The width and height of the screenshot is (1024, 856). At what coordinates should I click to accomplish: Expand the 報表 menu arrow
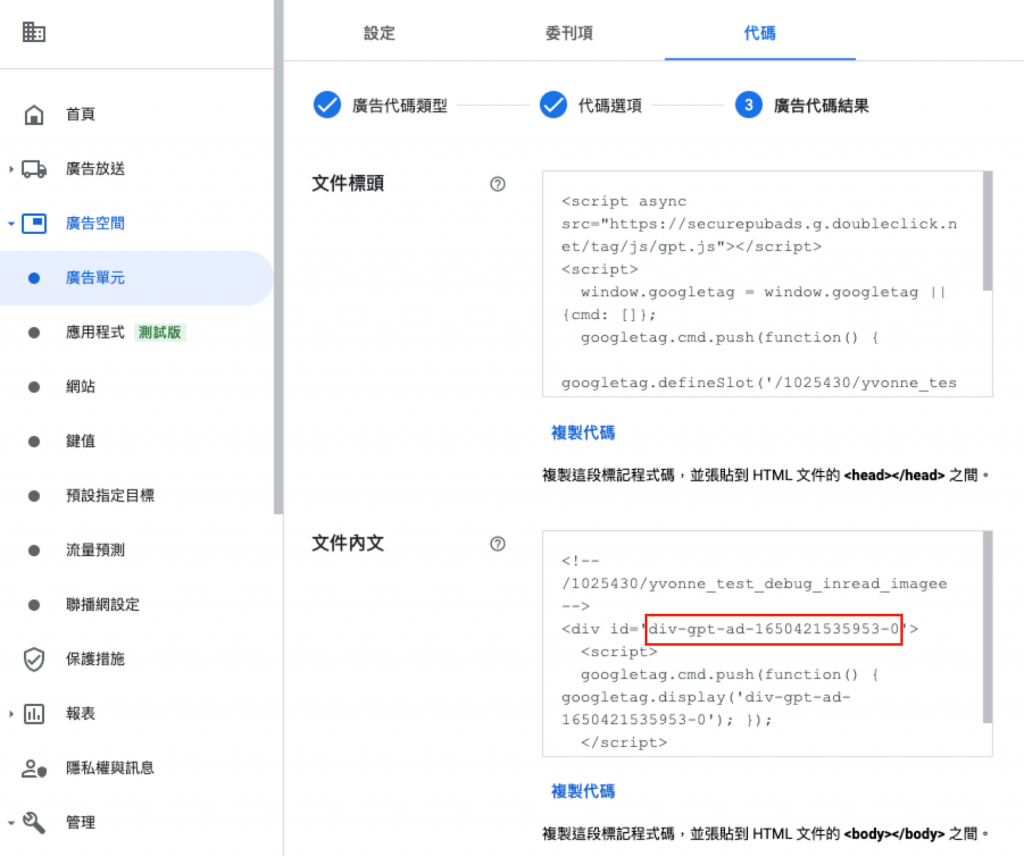pos(11,714)
